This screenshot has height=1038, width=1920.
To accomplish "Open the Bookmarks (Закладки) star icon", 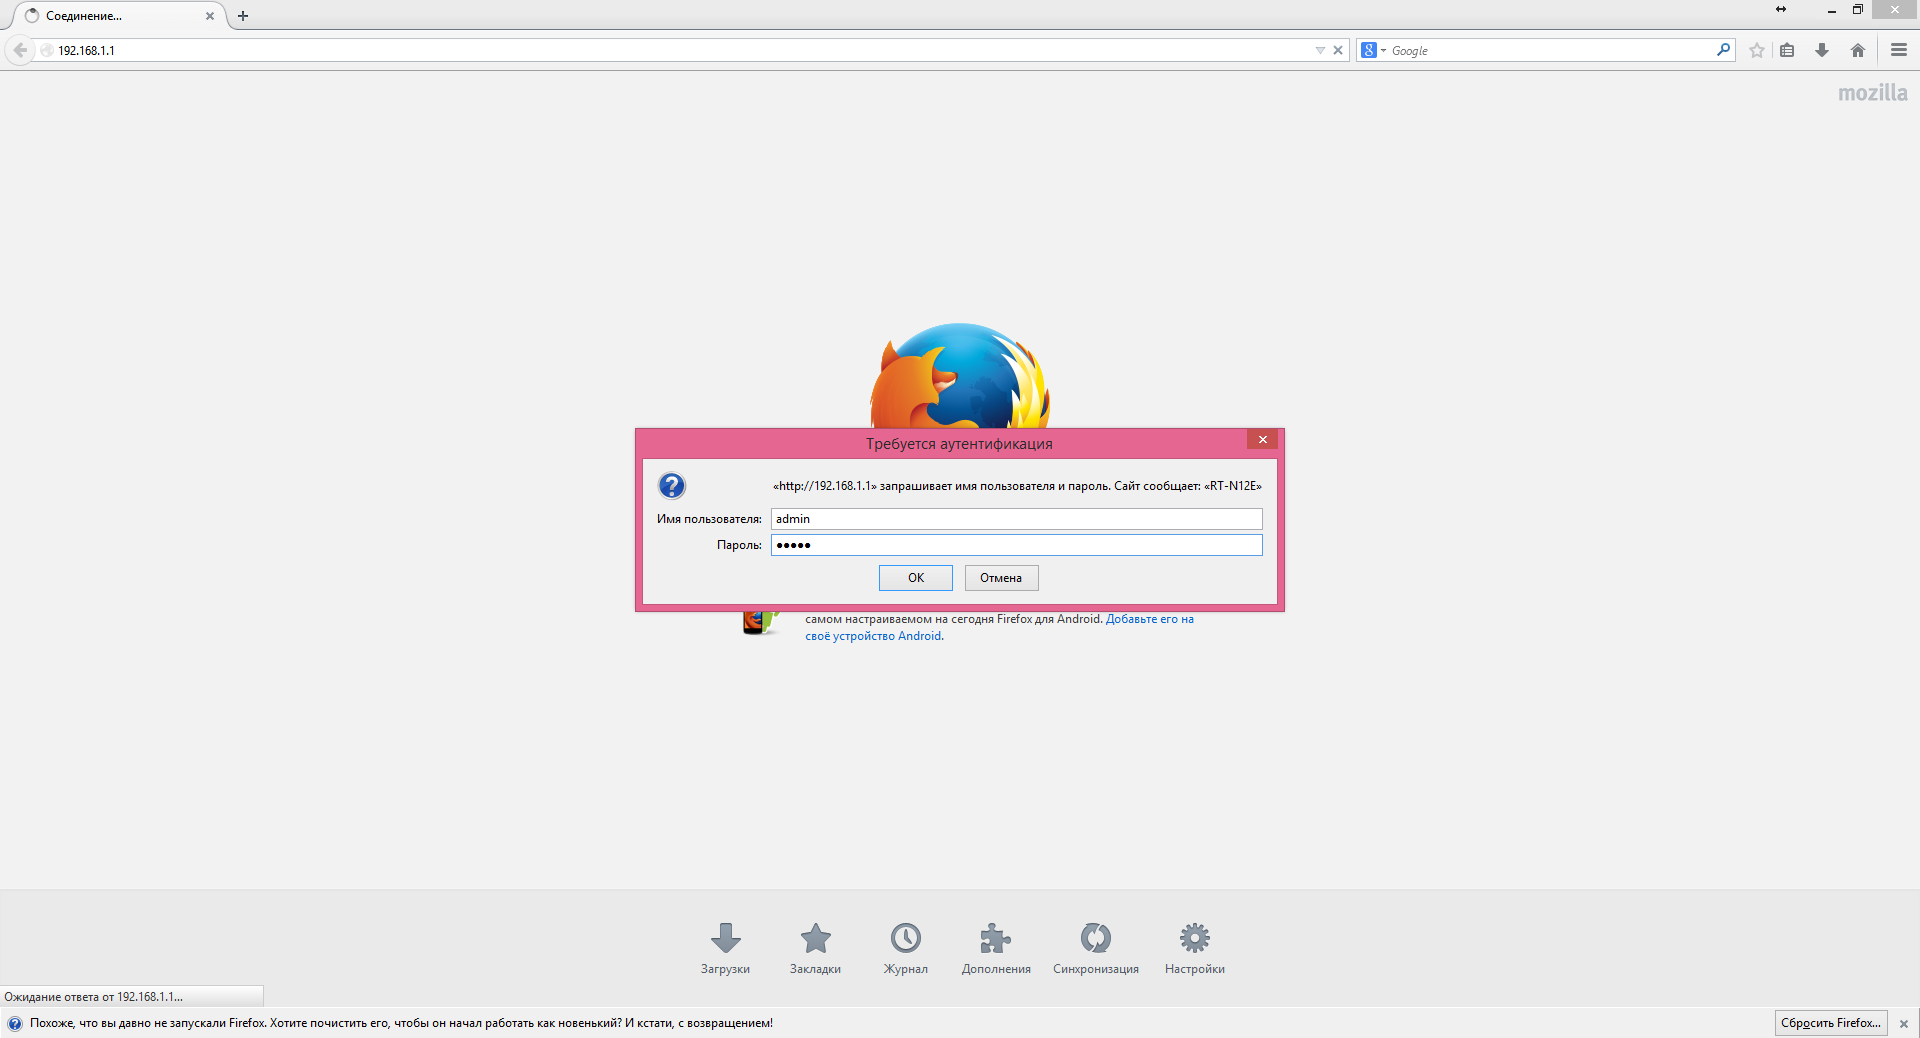I will 815,938.
